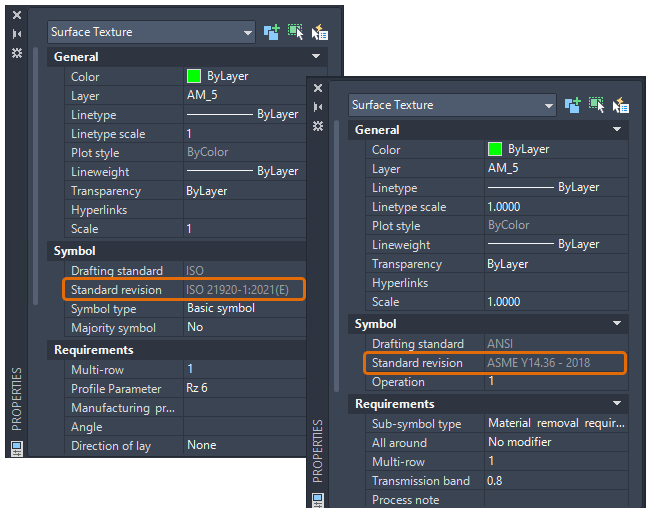
Task: Change Direction of lay None value
Action: (x=244, y=446)
